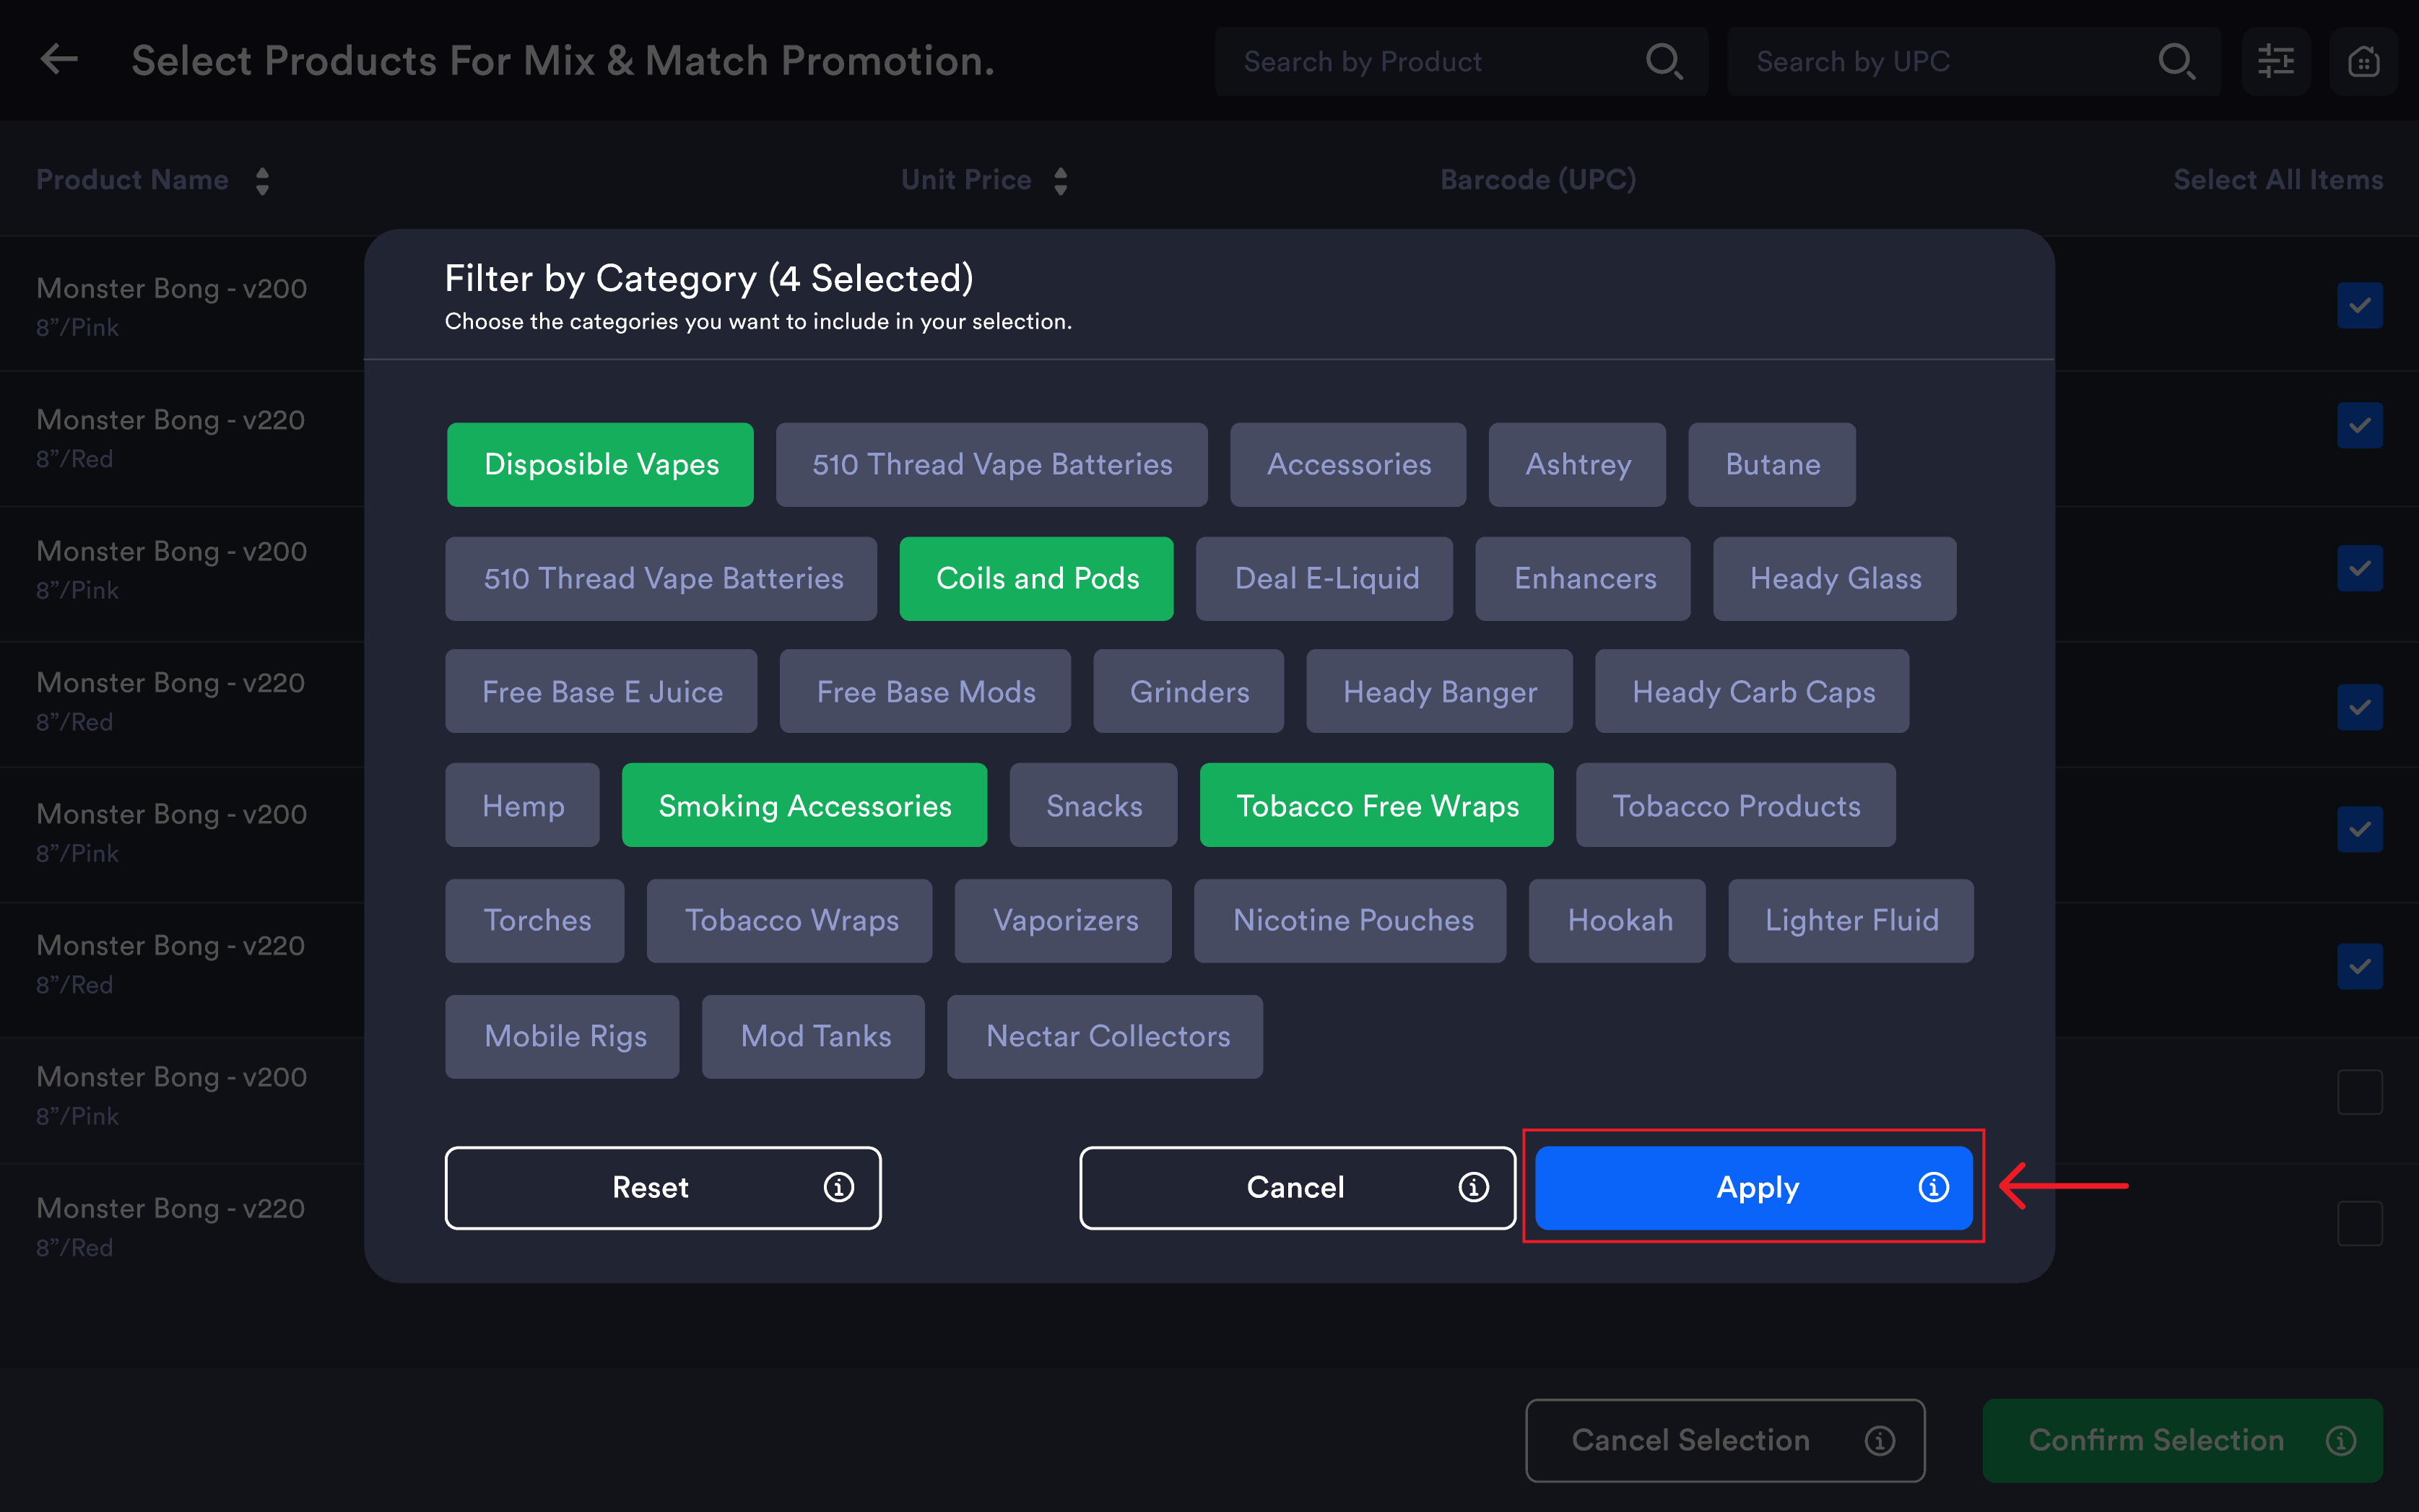Open the filter sliders icon
This screenshot has height=1512, width=2419.
[x=2275, y=61]
